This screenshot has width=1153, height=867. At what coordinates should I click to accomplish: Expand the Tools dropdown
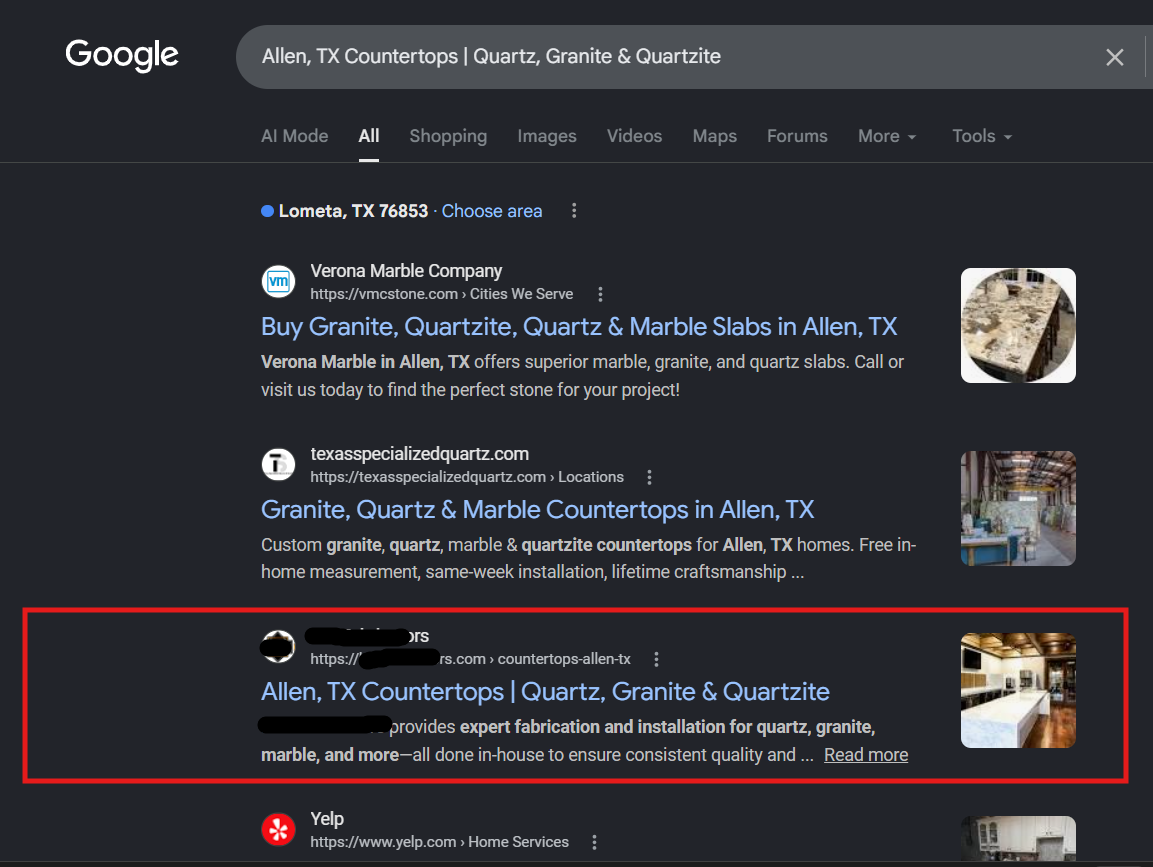click(982, 136)
